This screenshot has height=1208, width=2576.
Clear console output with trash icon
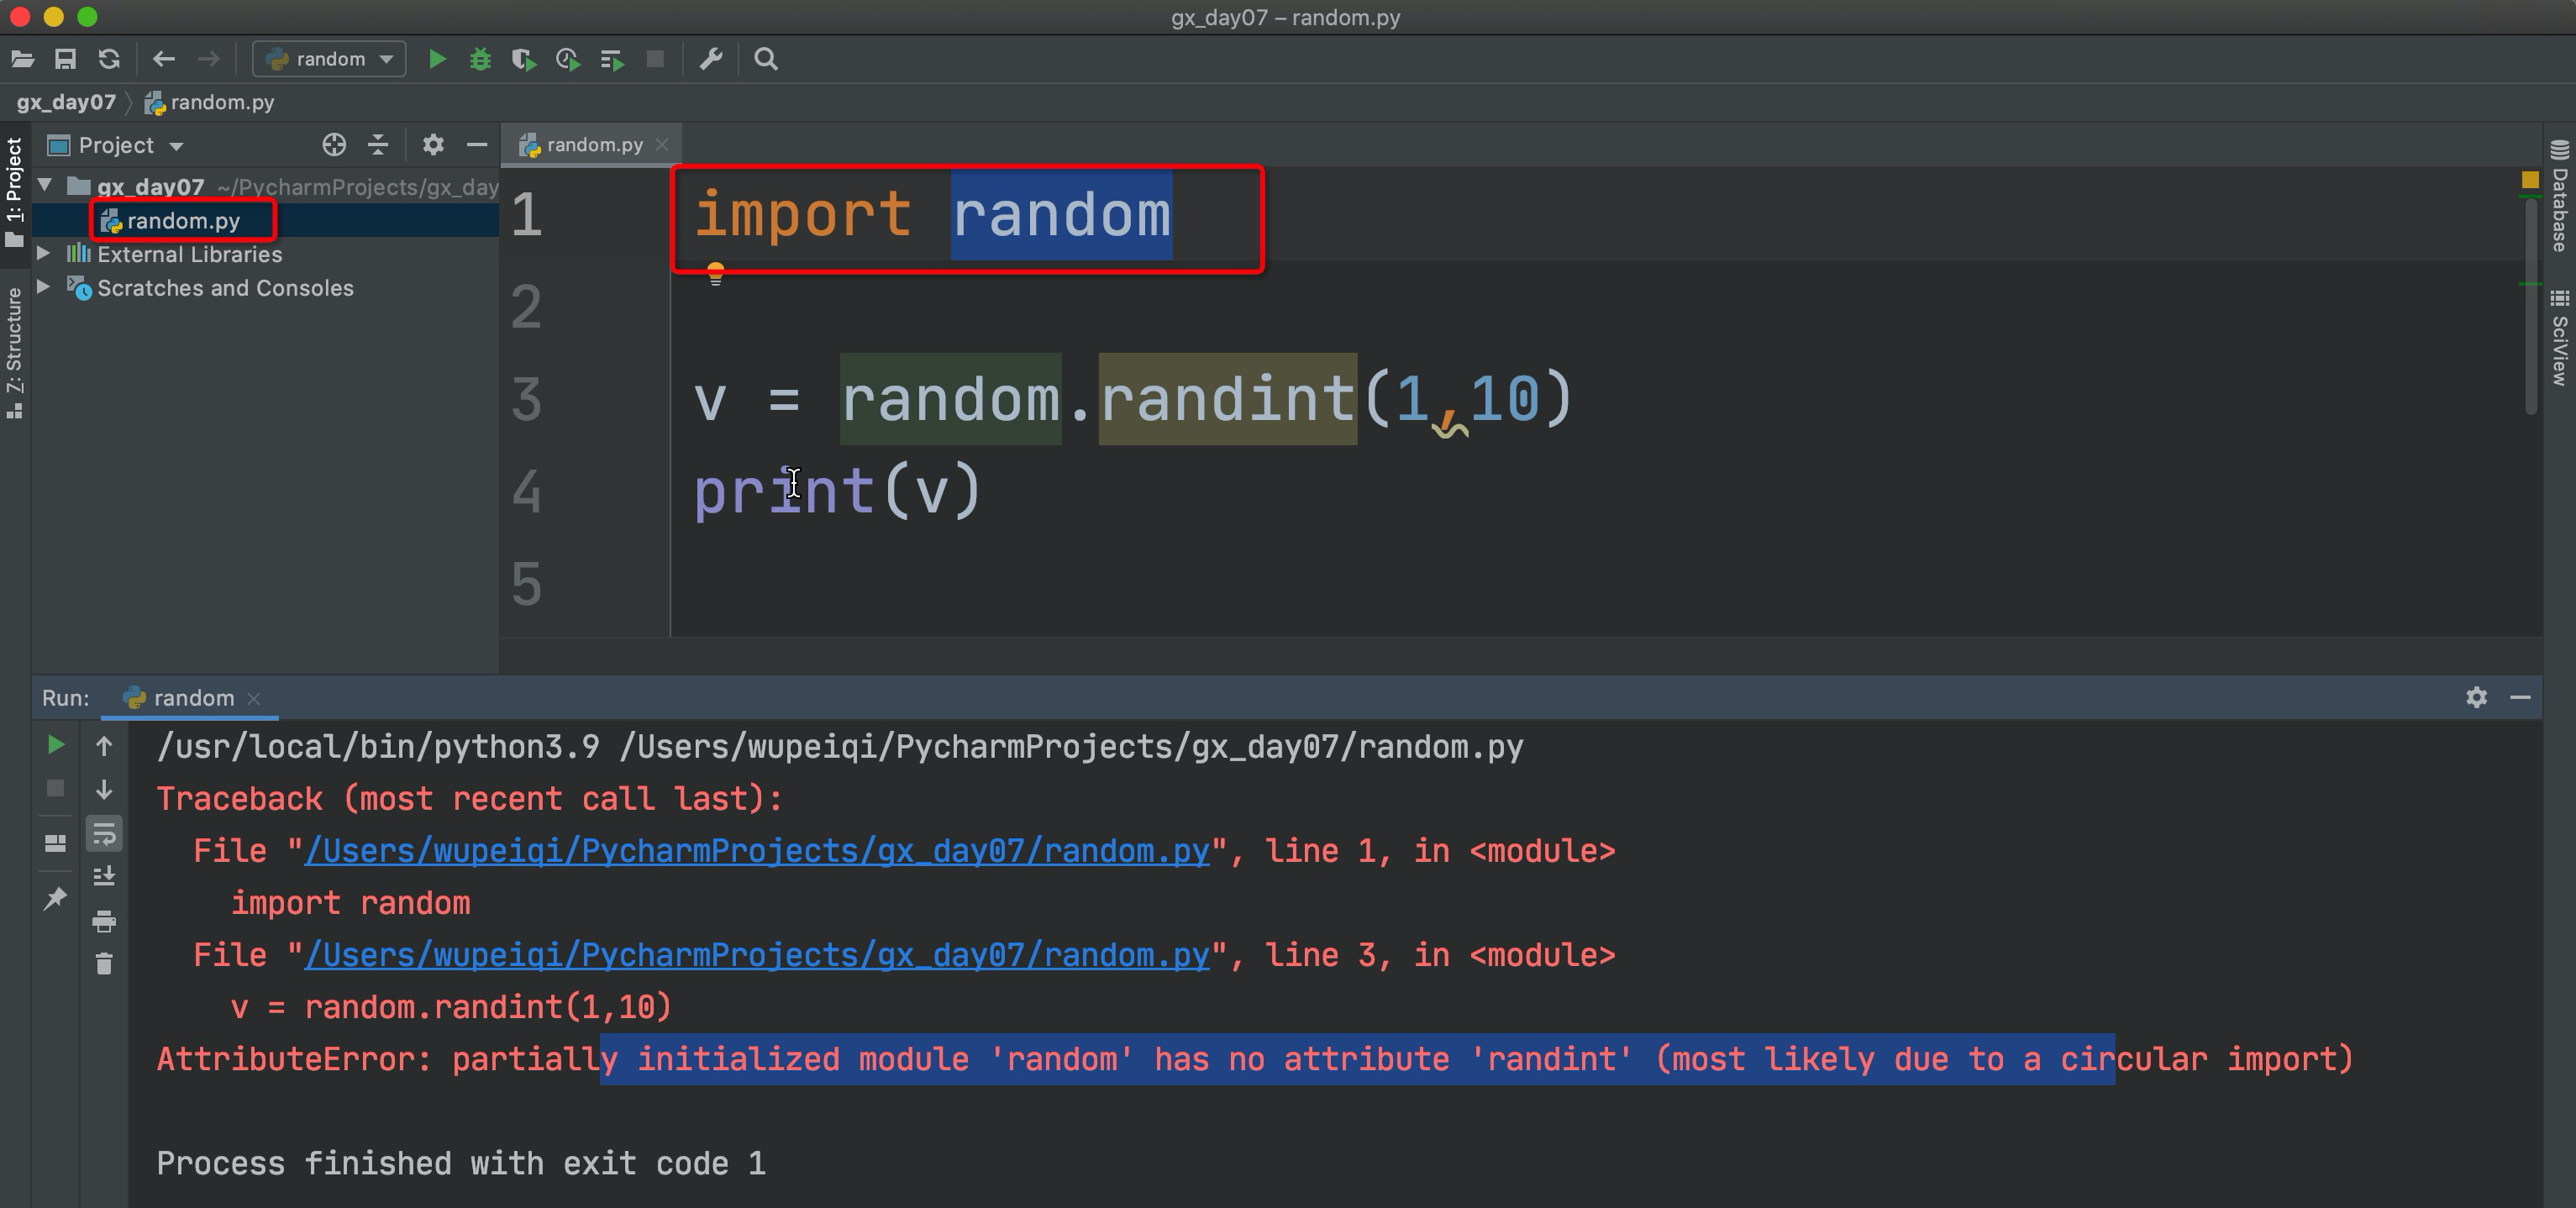tap(104, 964)
